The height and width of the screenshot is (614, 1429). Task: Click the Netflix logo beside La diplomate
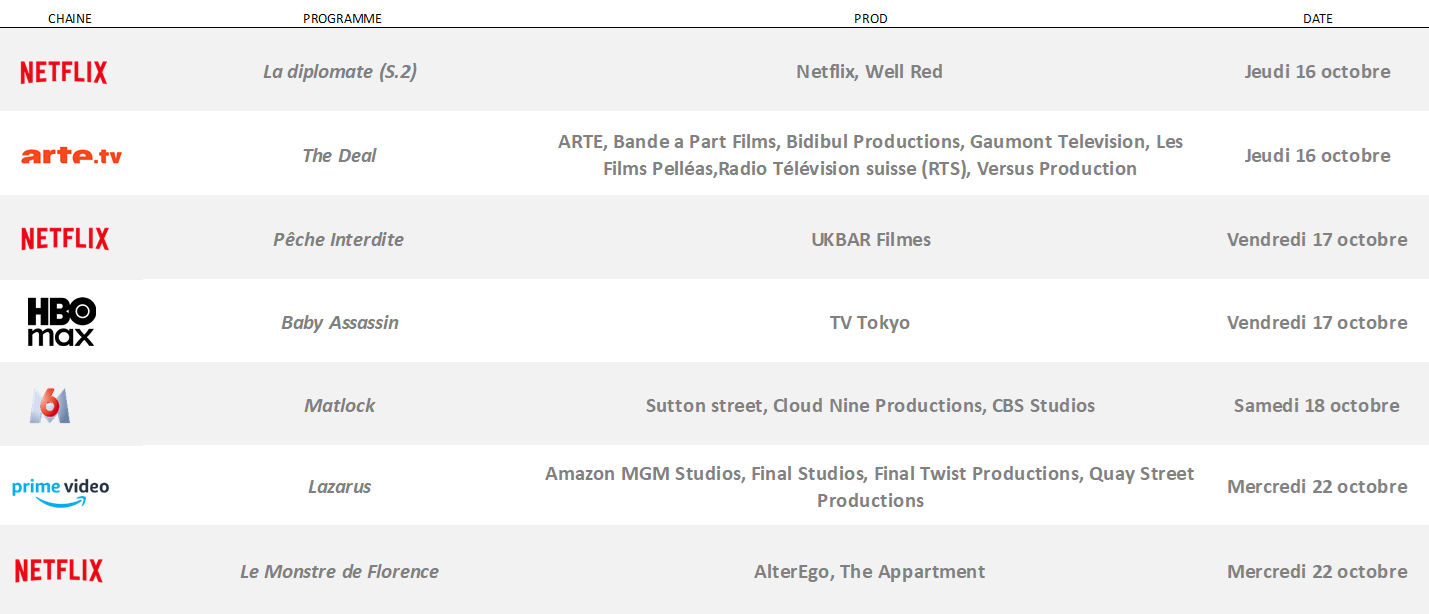click(x=63, y=72)
